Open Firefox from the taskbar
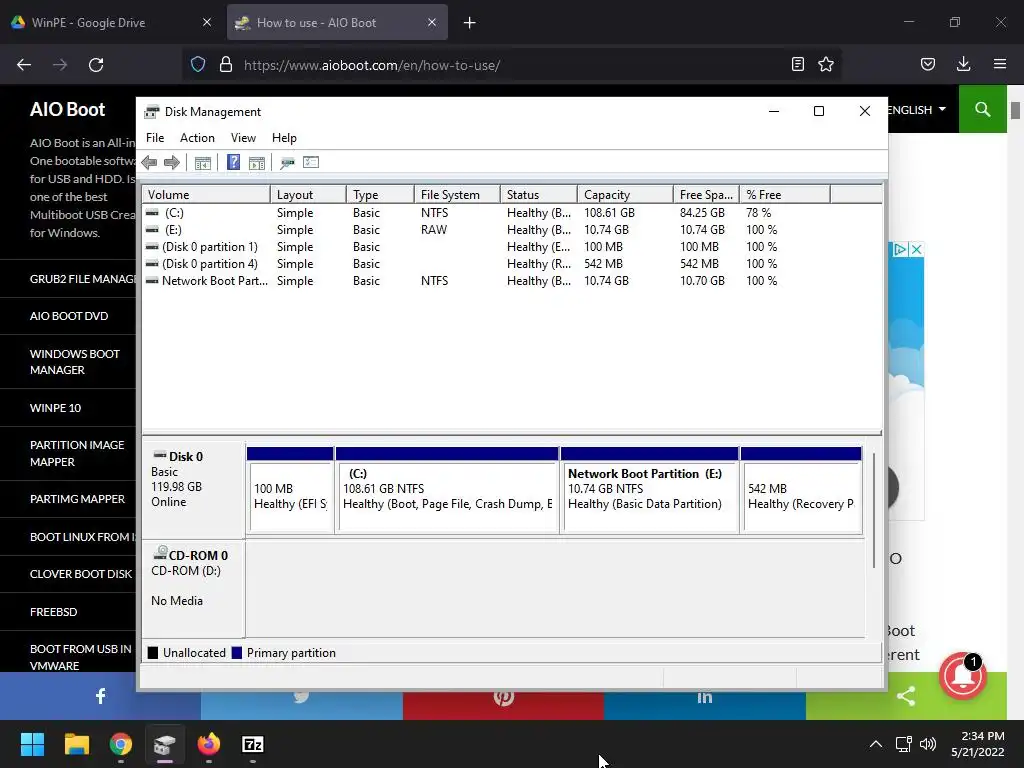The width and height of the screenshot is (1024, 768). pyautogui.click(x=209, y=744)
